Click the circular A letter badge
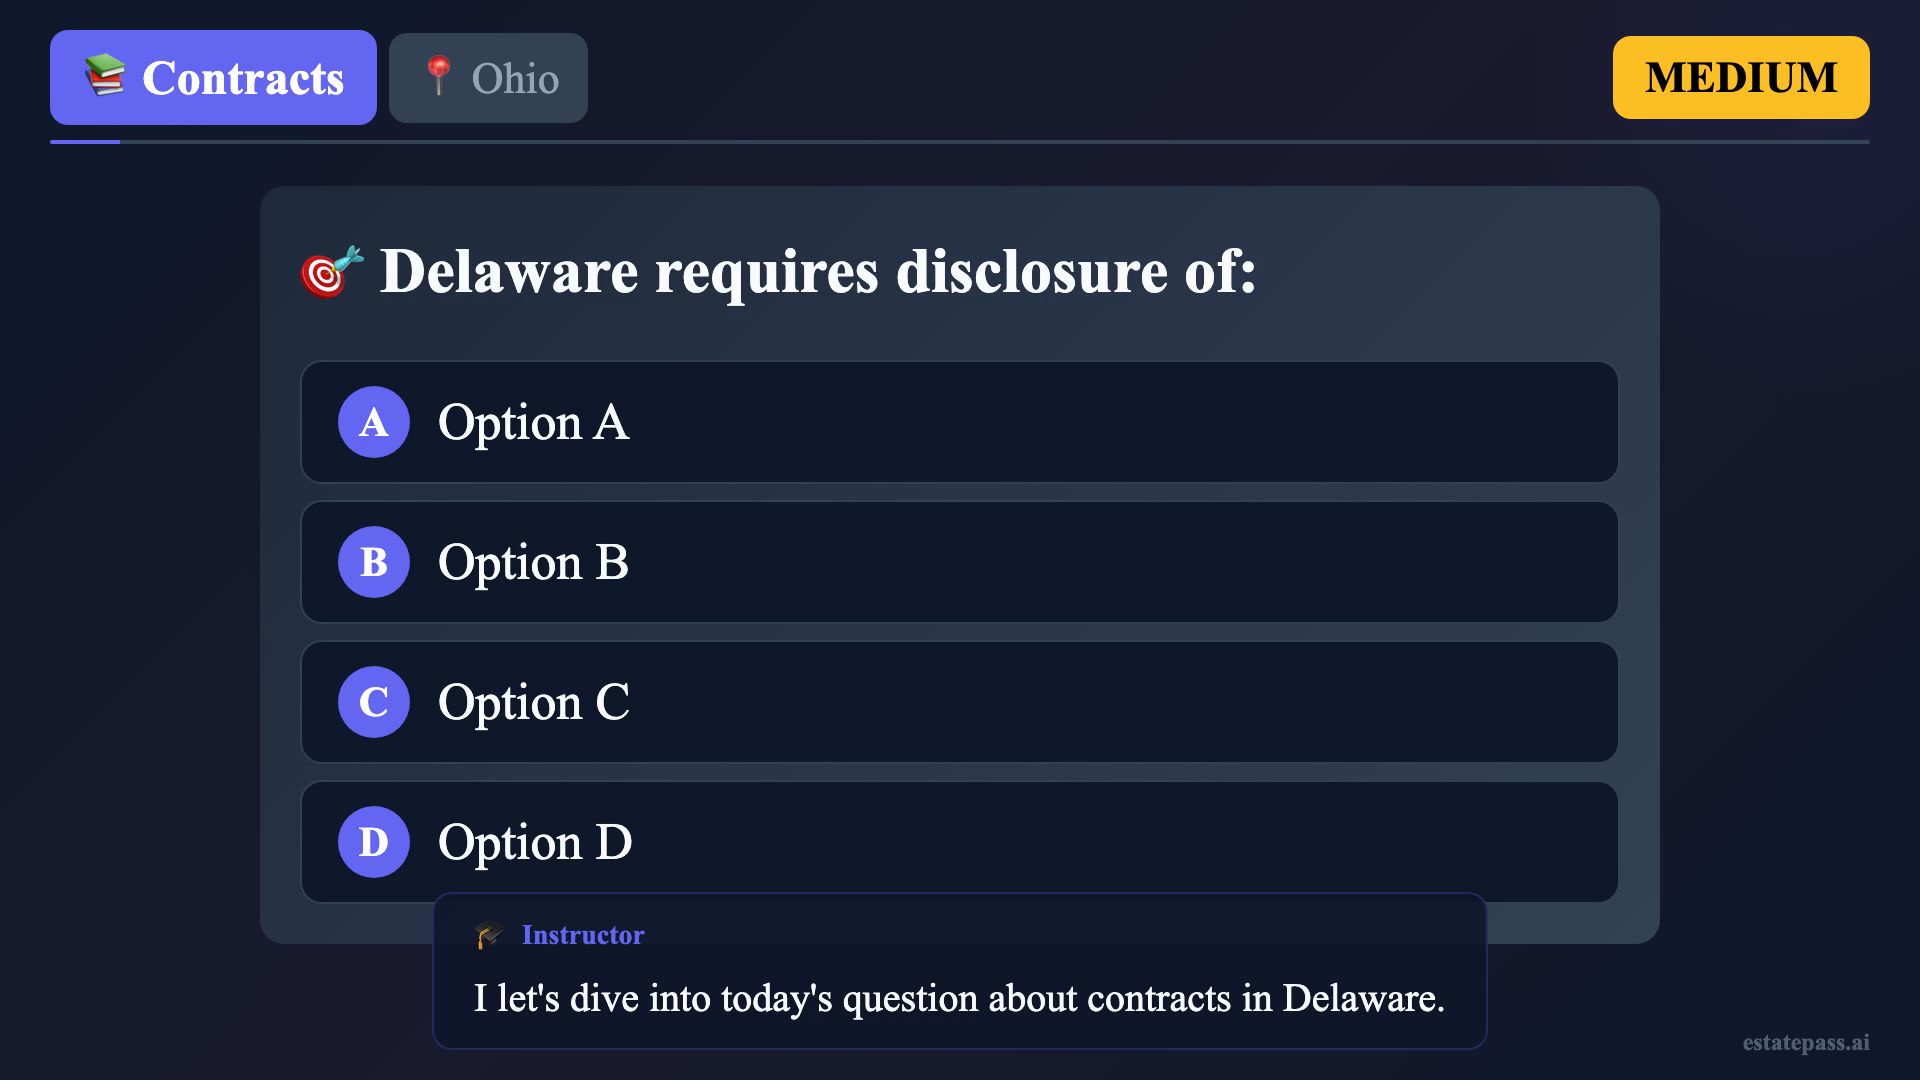The height and width of the screenshot is (1080, 1920). click(374, 422)
